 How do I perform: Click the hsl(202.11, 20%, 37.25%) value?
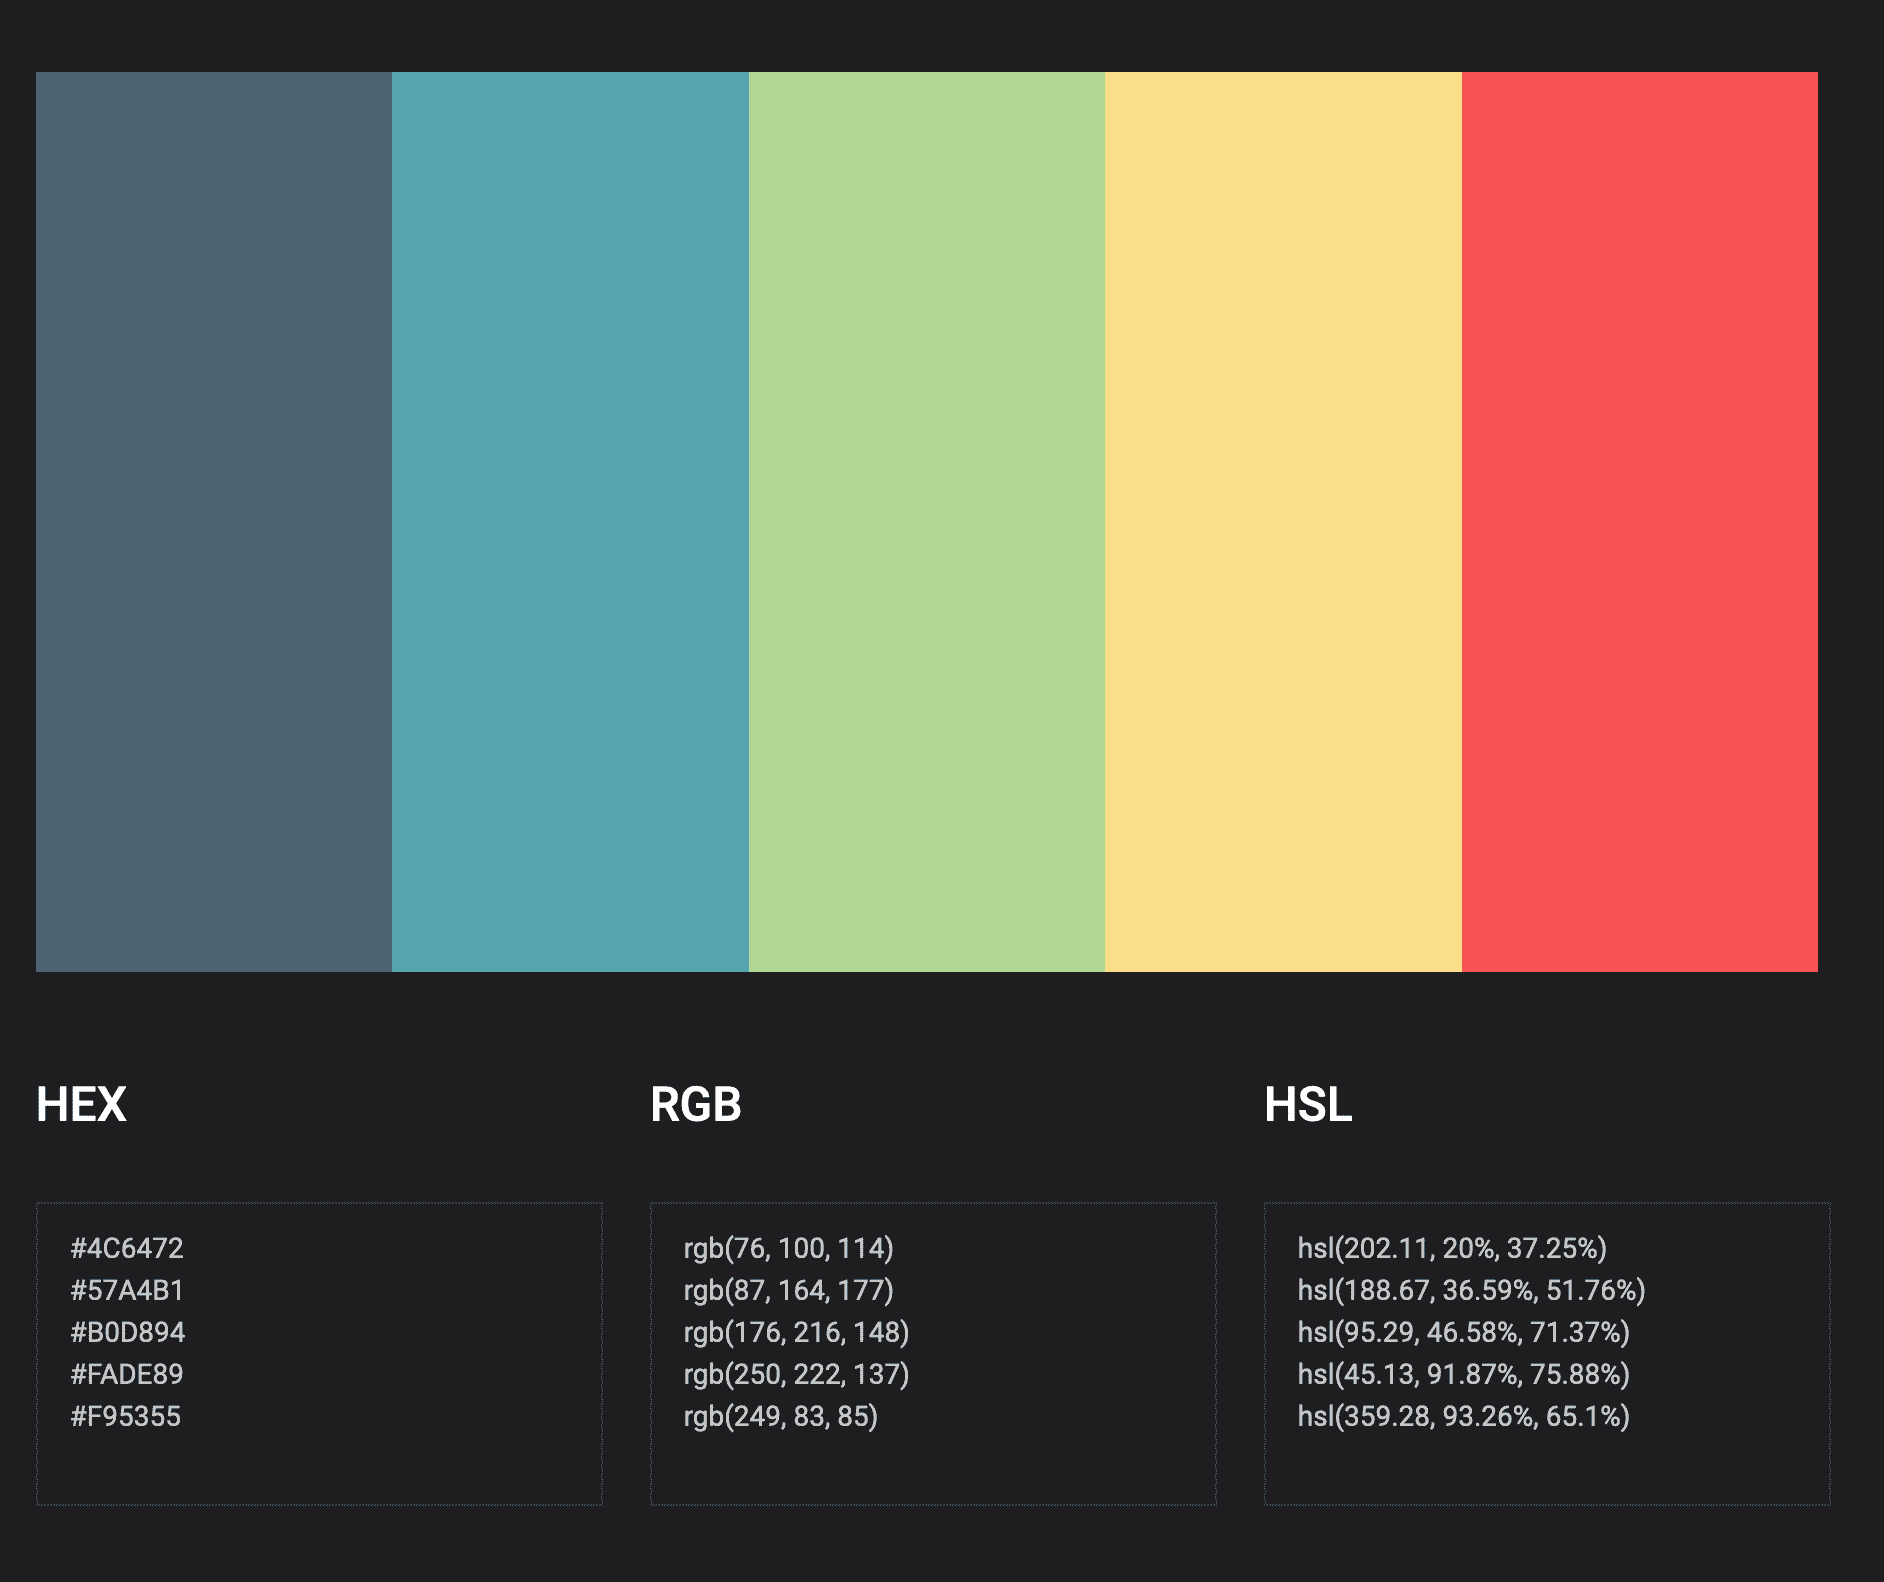[x=1452, y=1248]
